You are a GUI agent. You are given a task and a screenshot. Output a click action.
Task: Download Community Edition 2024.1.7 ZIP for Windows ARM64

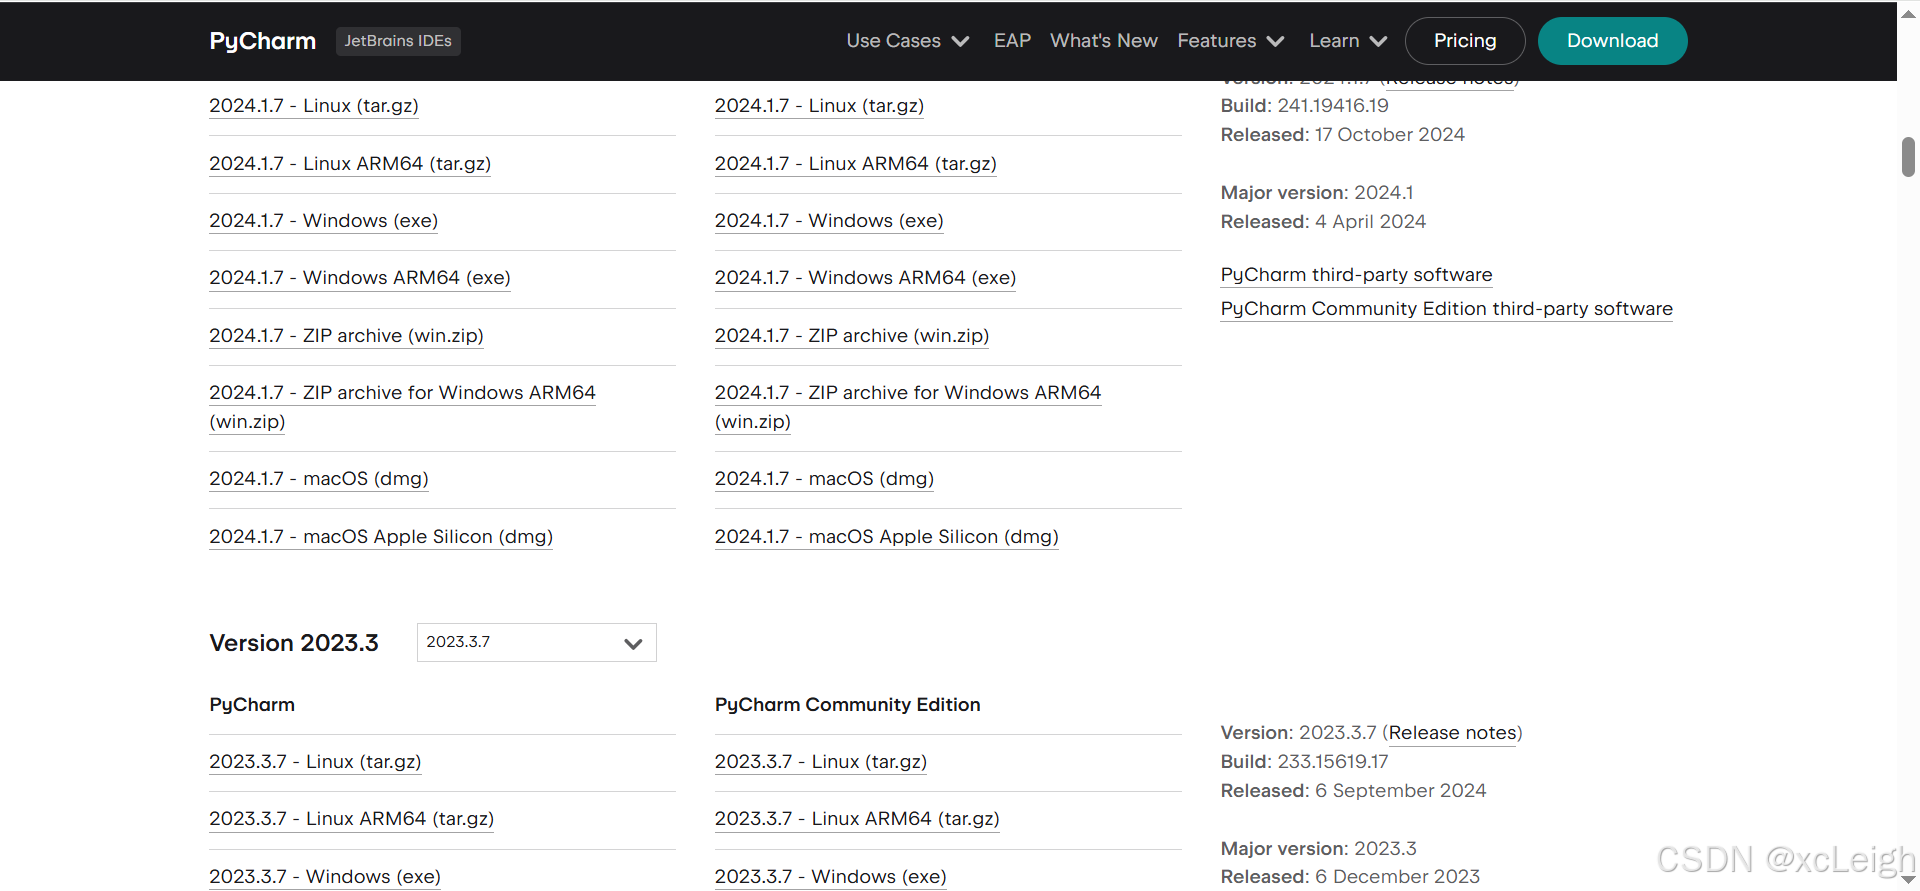[x=908, y=407]
